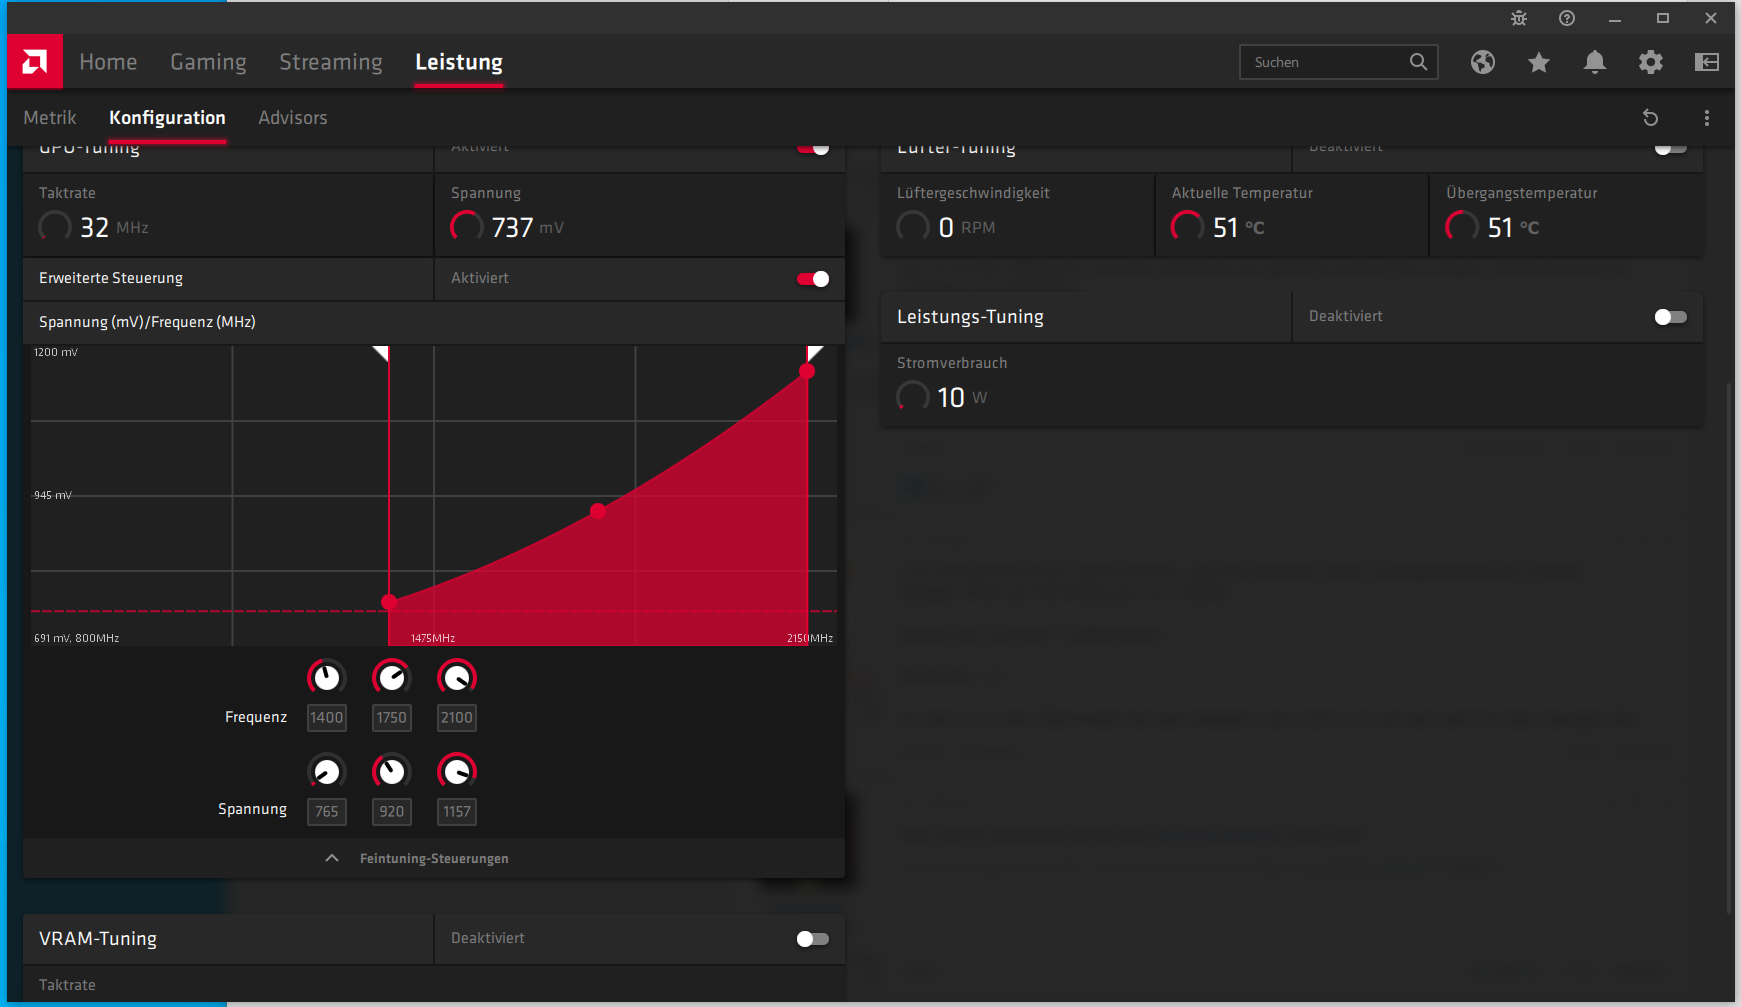Launch the web browser globe icon
Screen dimensions: 1741x1007
(x=1483, y=62)
